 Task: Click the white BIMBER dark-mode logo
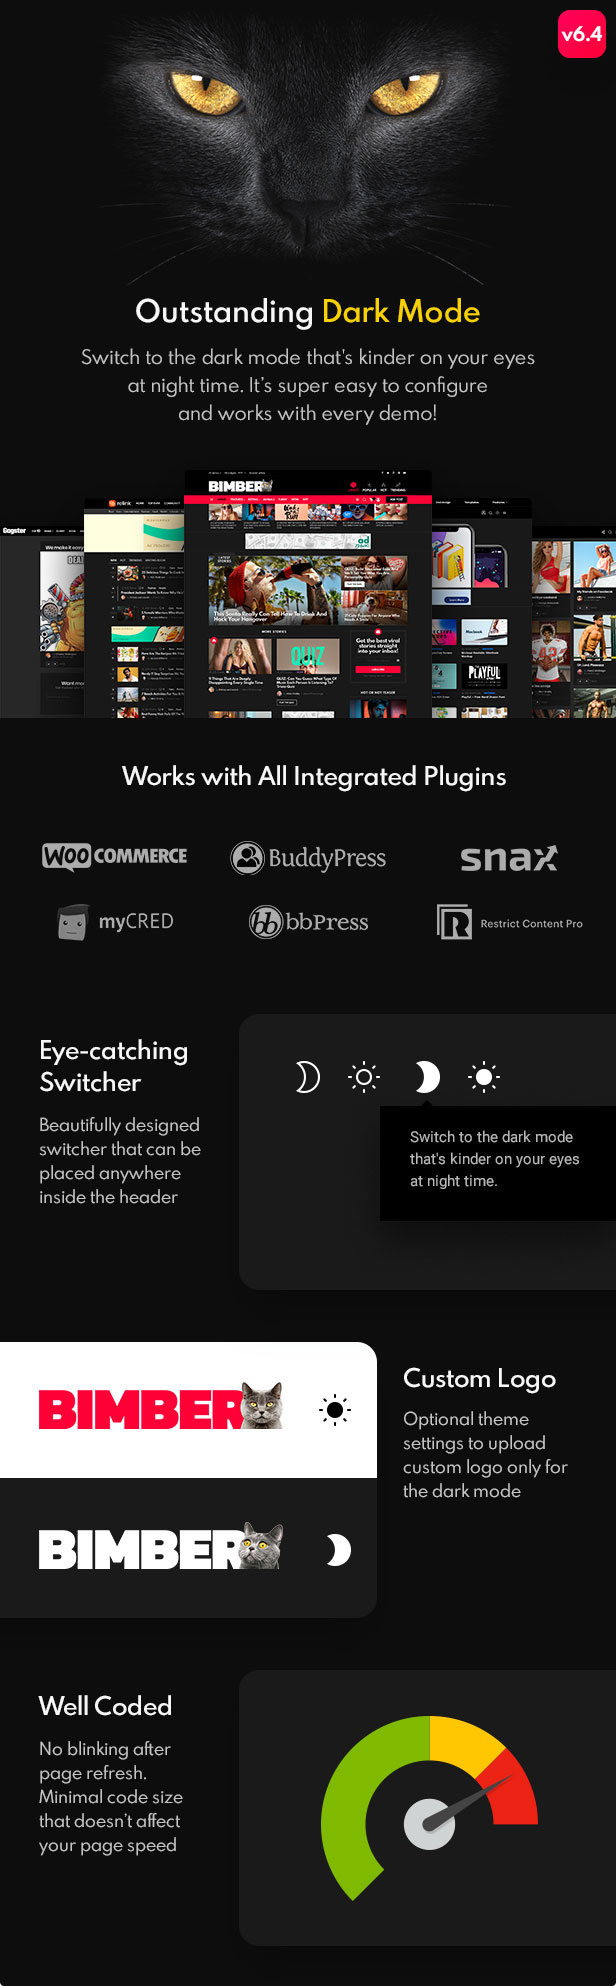[161, 1548]
